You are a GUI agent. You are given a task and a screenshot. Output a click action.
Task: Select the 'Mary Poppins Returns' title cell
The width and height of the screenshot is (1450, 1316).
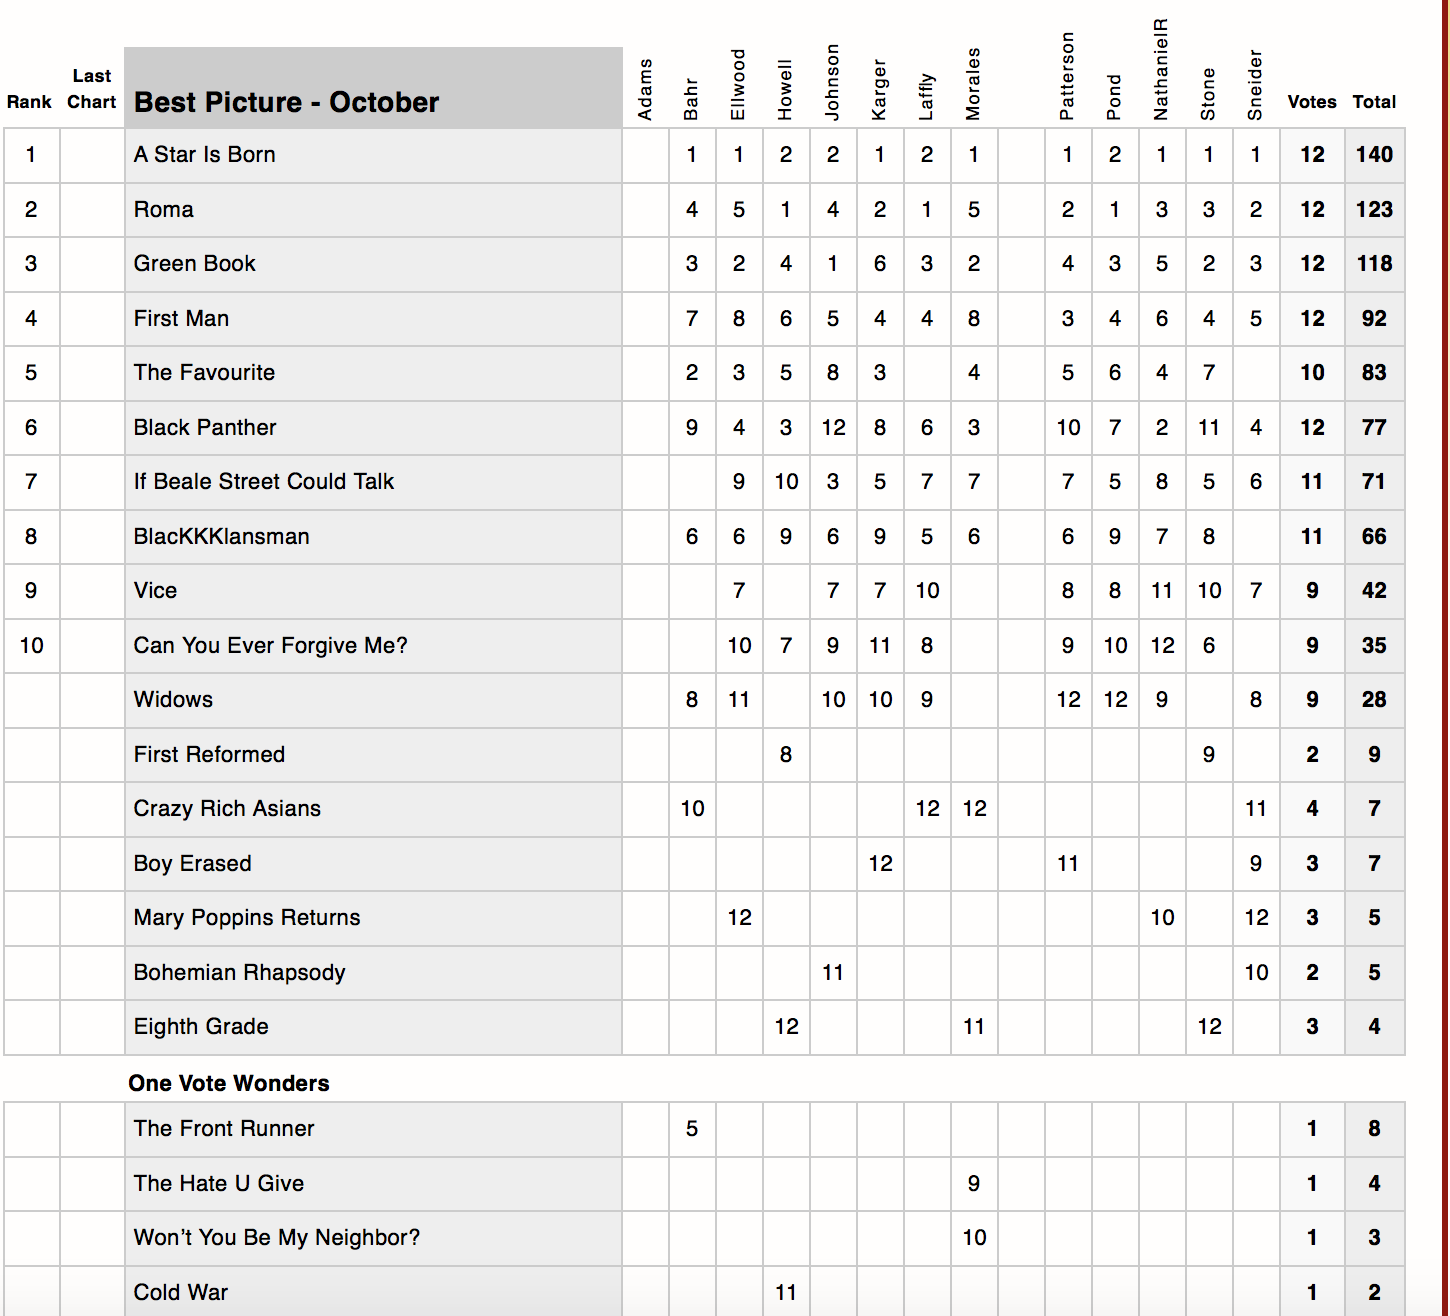coord(247,918)
